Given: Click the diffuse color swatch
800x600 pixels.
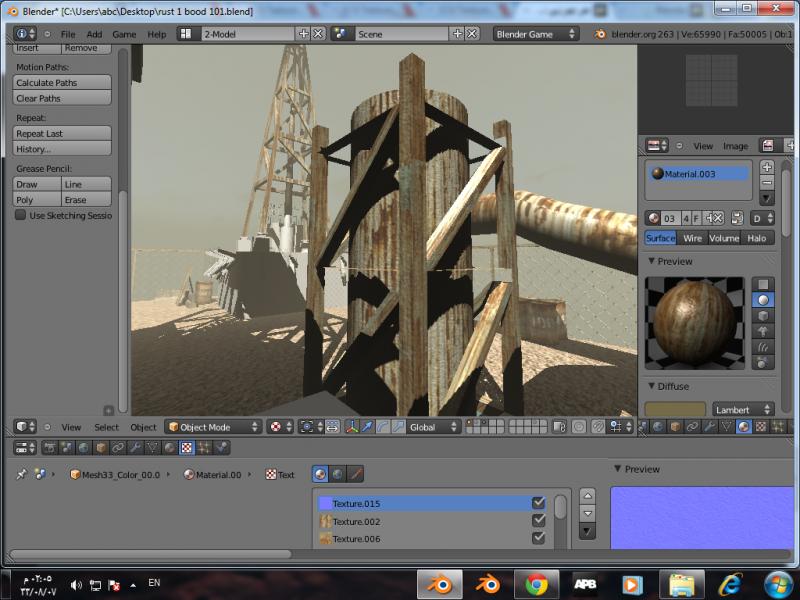Looking at the screenshot, I should click(x=675, y=409).
